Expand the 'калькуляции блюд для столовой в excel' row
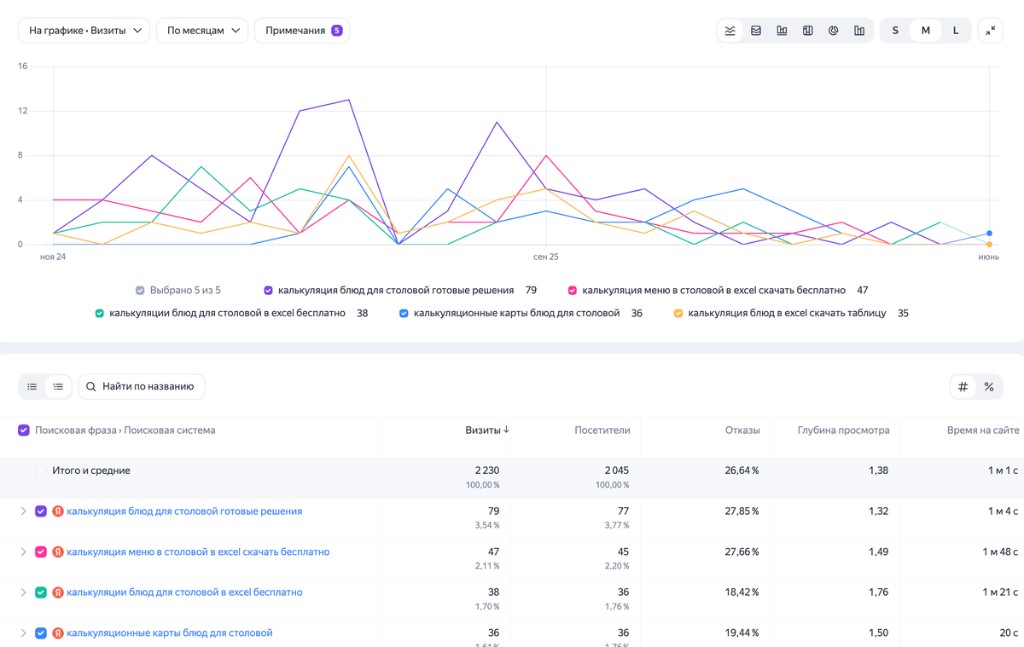This screenshot has height=647, width=1024. tap(23, 592)
